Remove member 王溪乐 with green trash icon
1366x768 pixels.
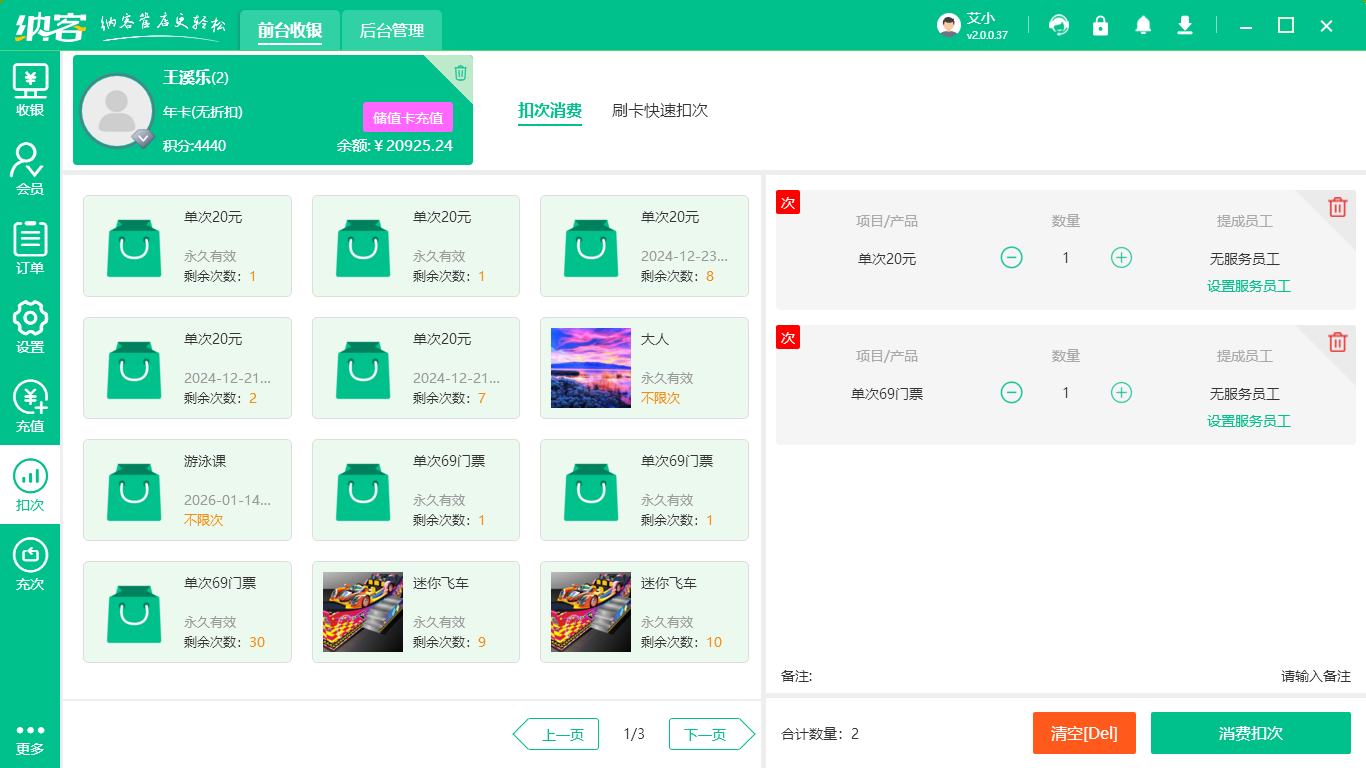460,72
